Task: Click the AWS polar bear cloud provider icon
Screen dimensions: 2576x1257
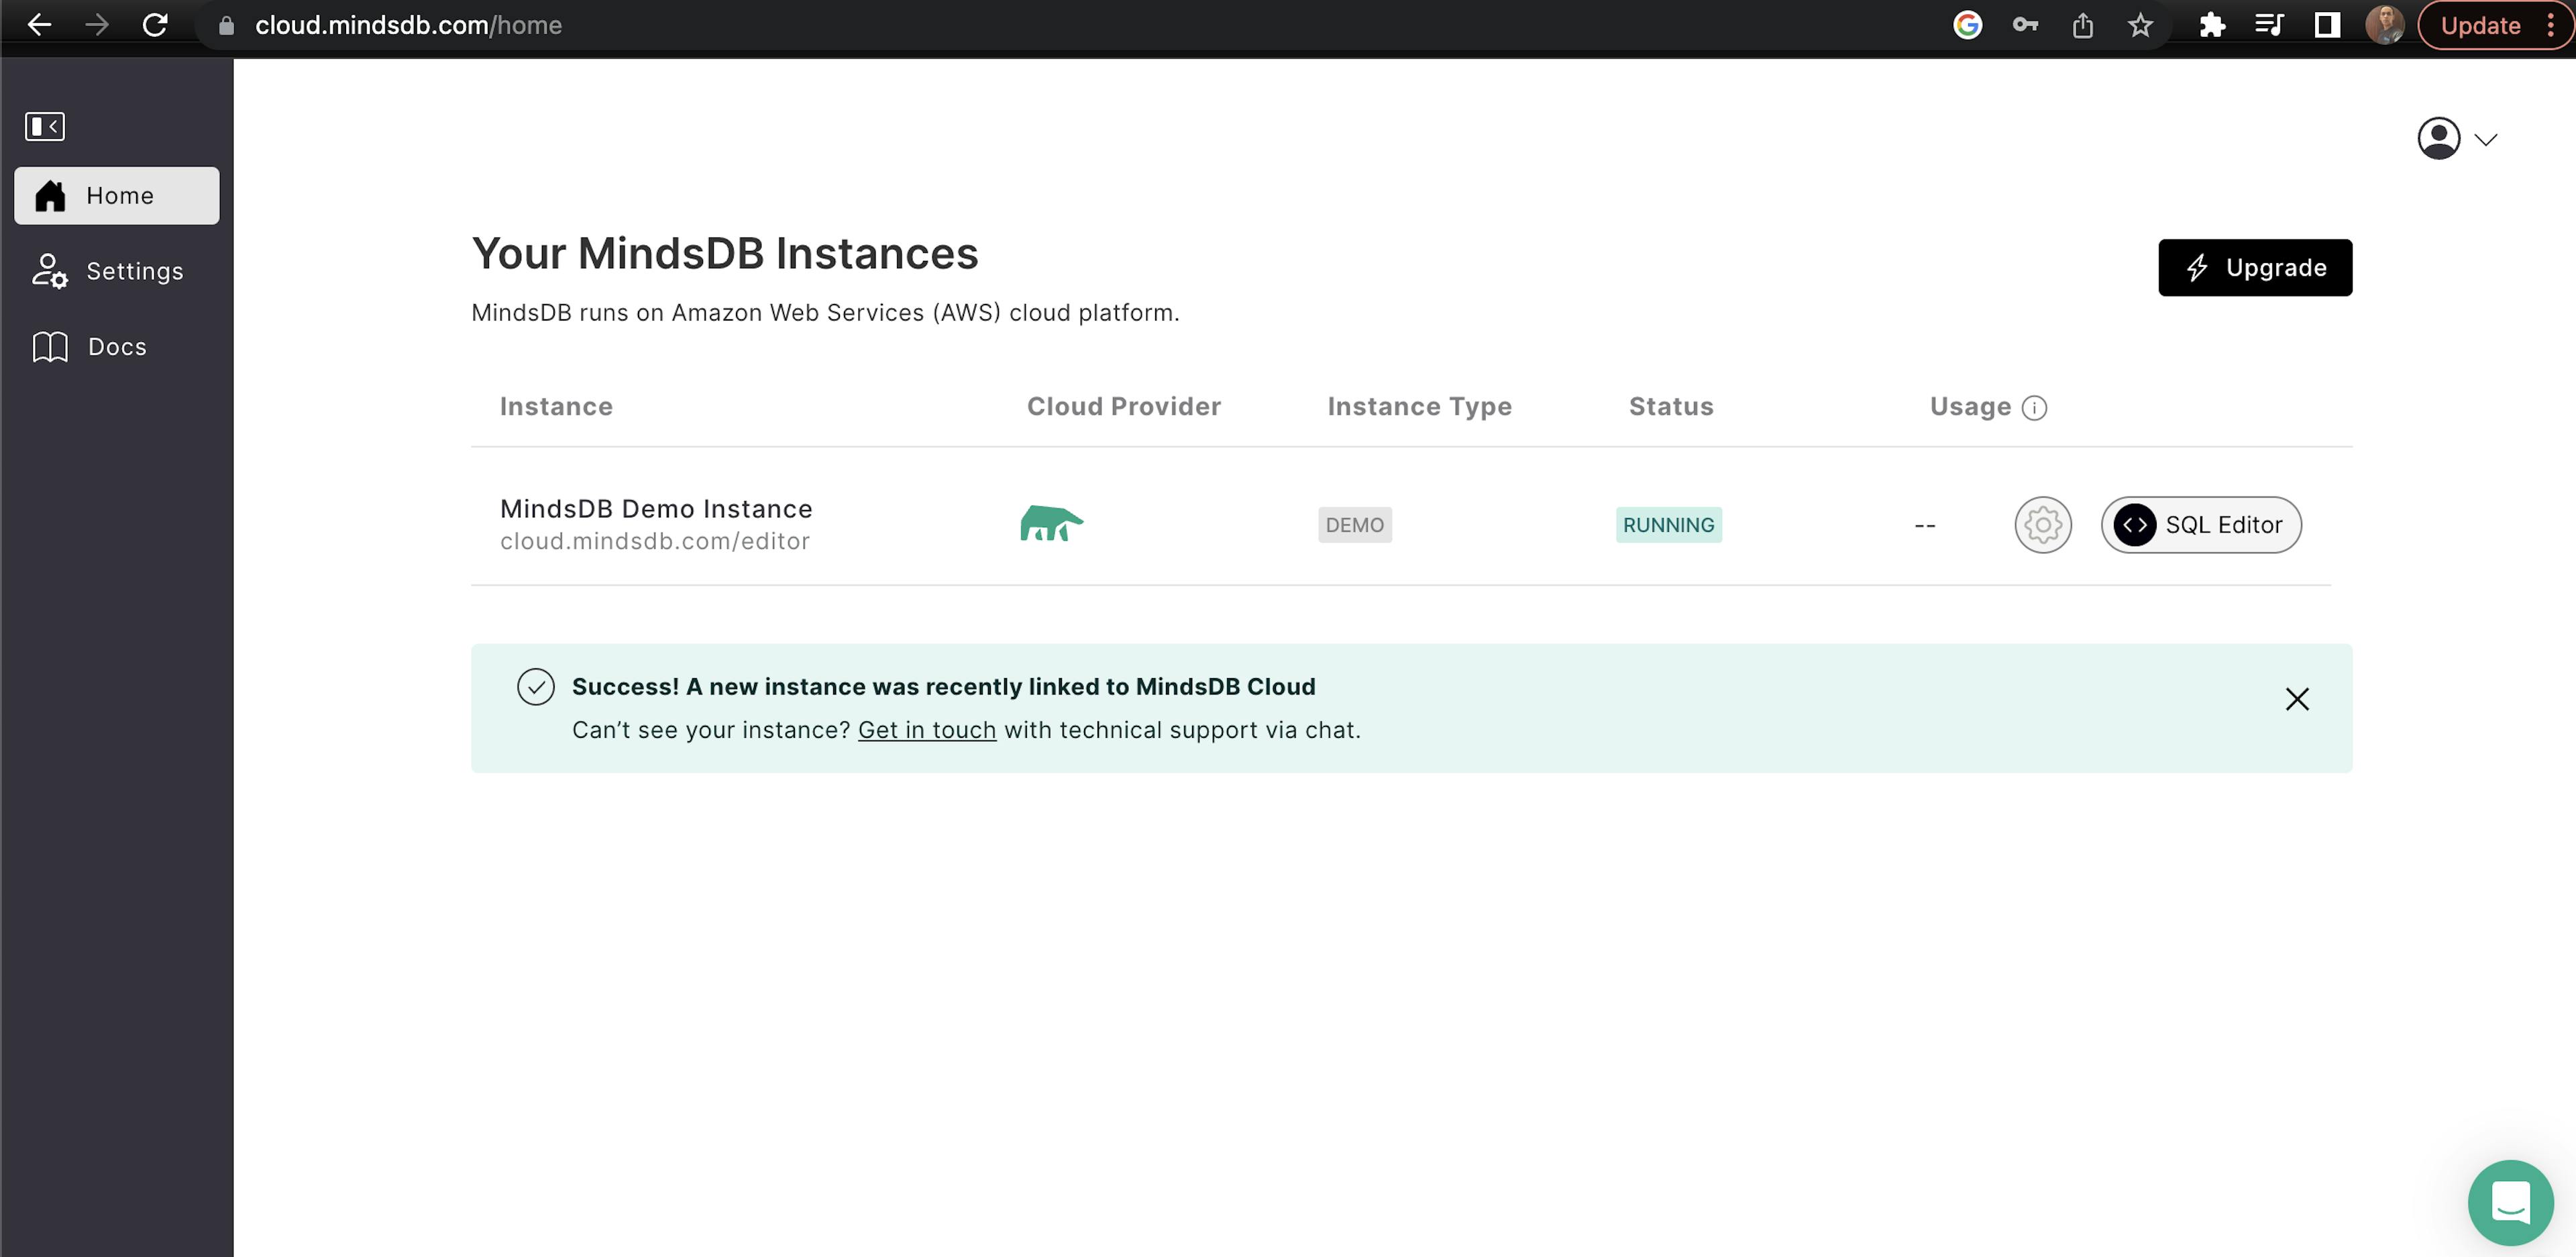Action: pos(1052,522)
